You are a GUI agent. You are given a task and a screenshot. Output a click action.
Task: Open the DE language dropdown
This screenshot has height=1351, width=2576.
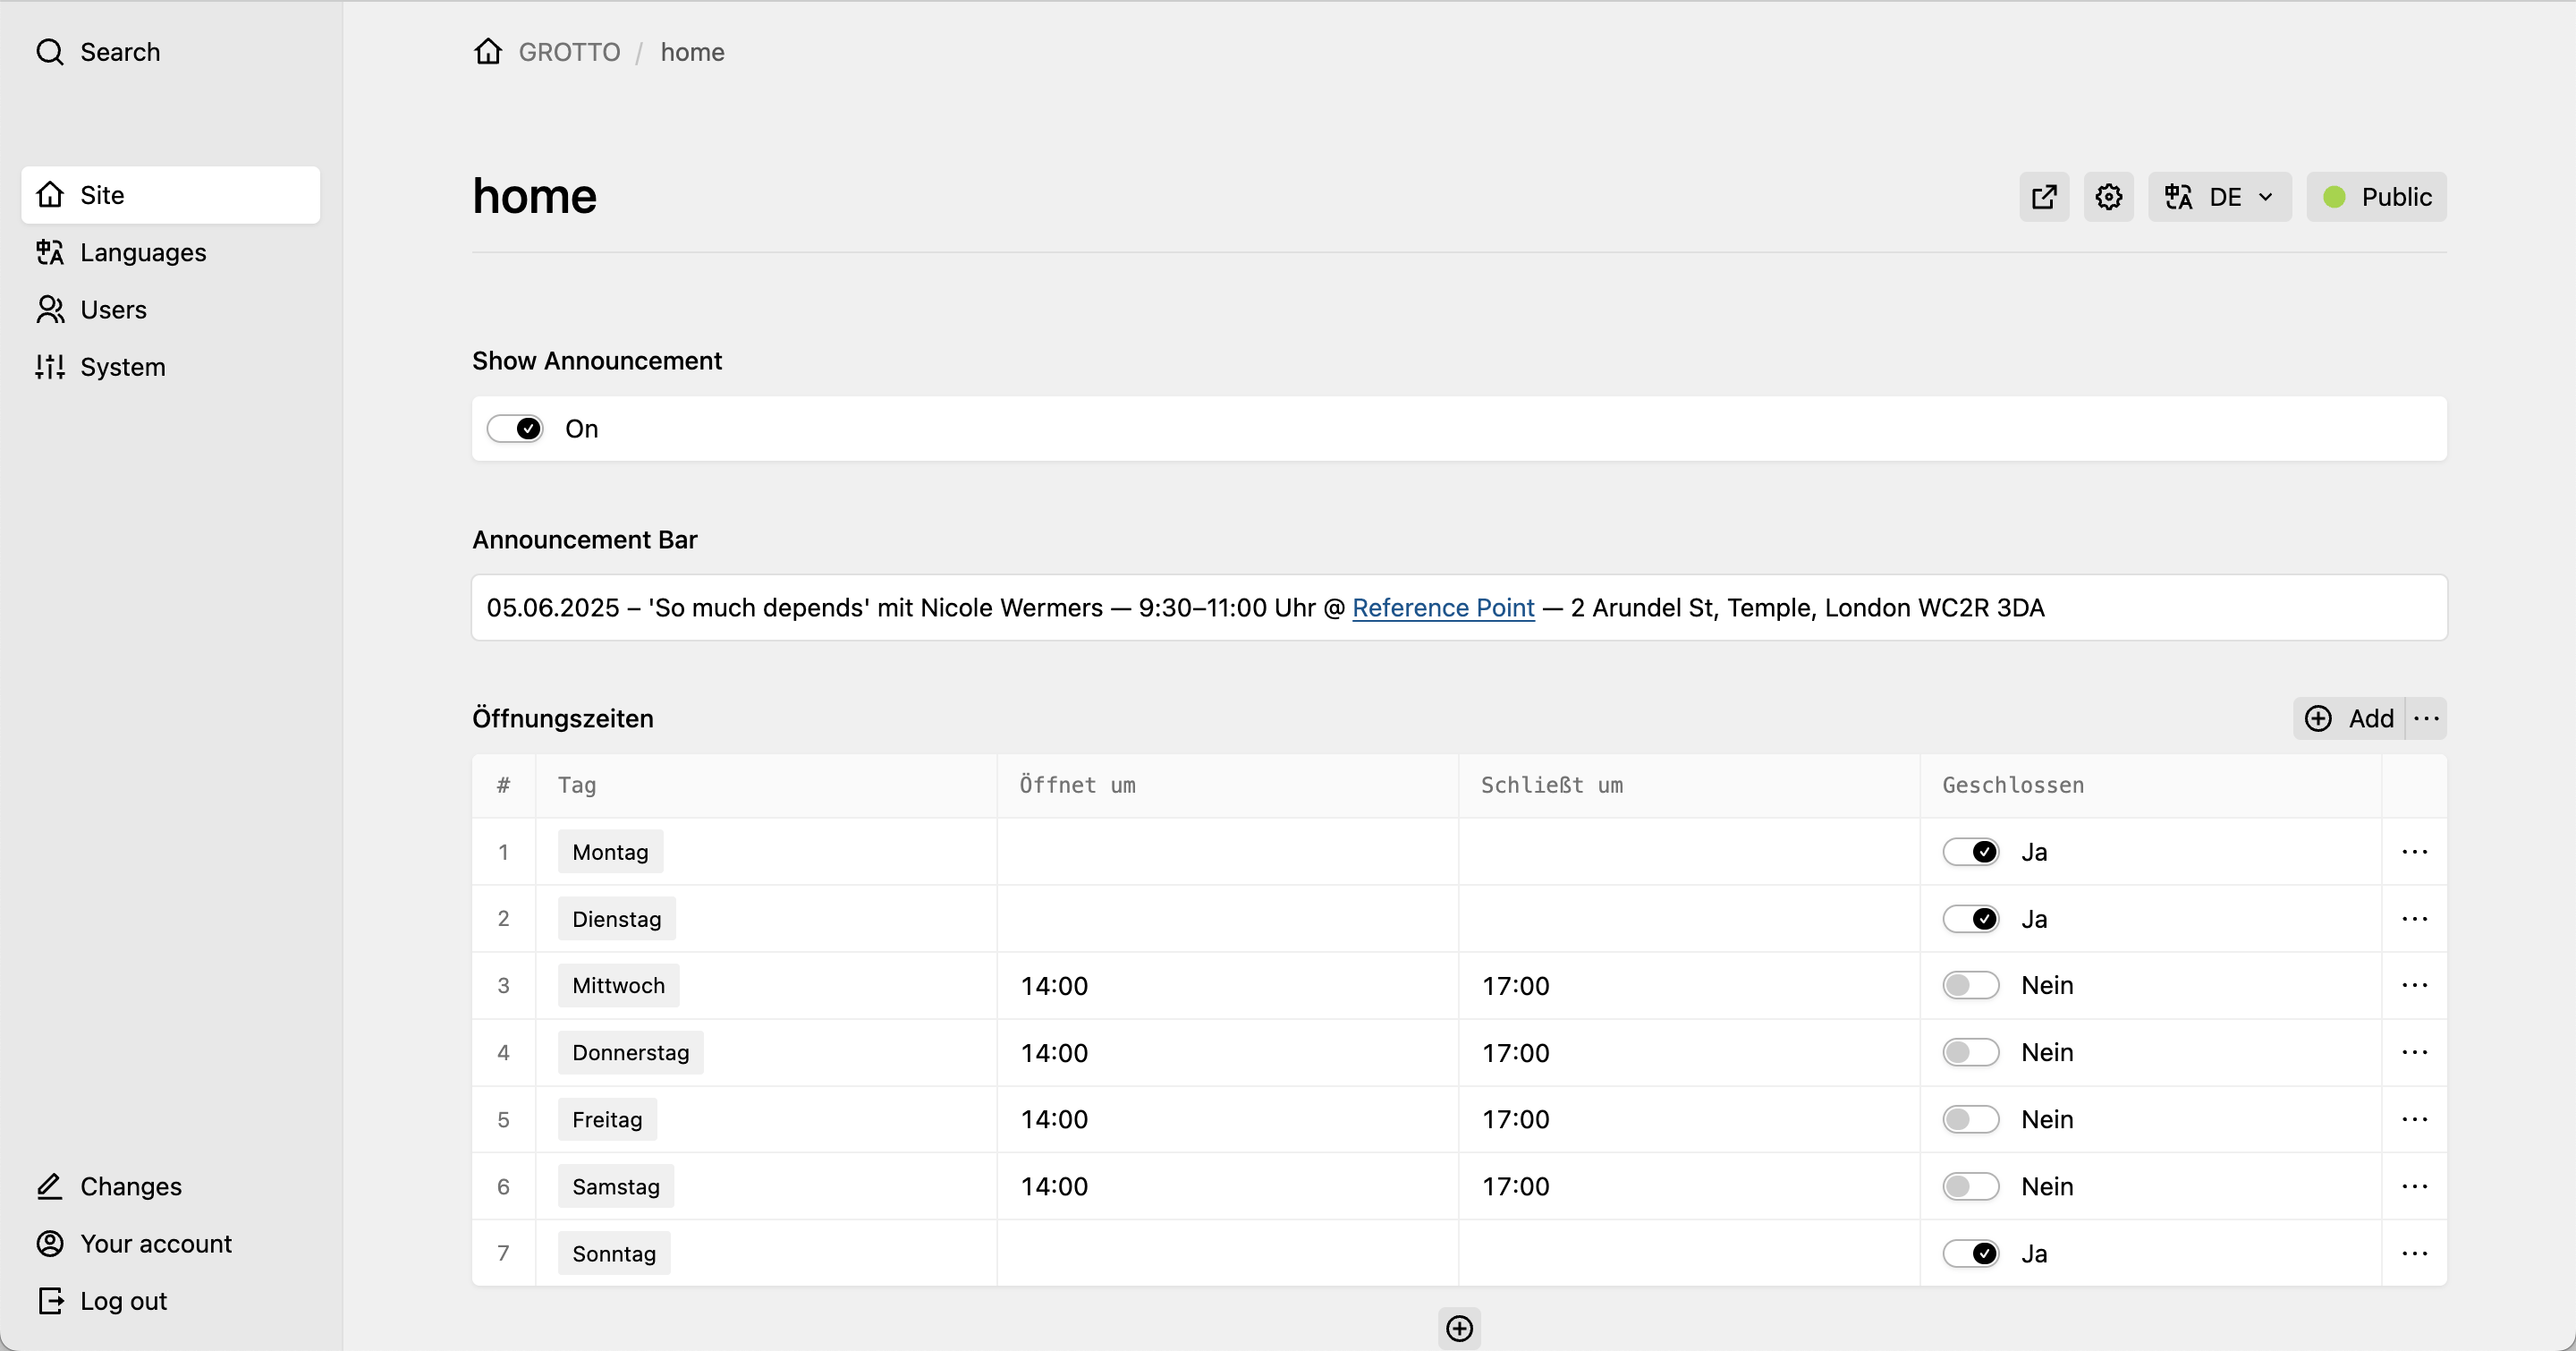click(2219, 197)
